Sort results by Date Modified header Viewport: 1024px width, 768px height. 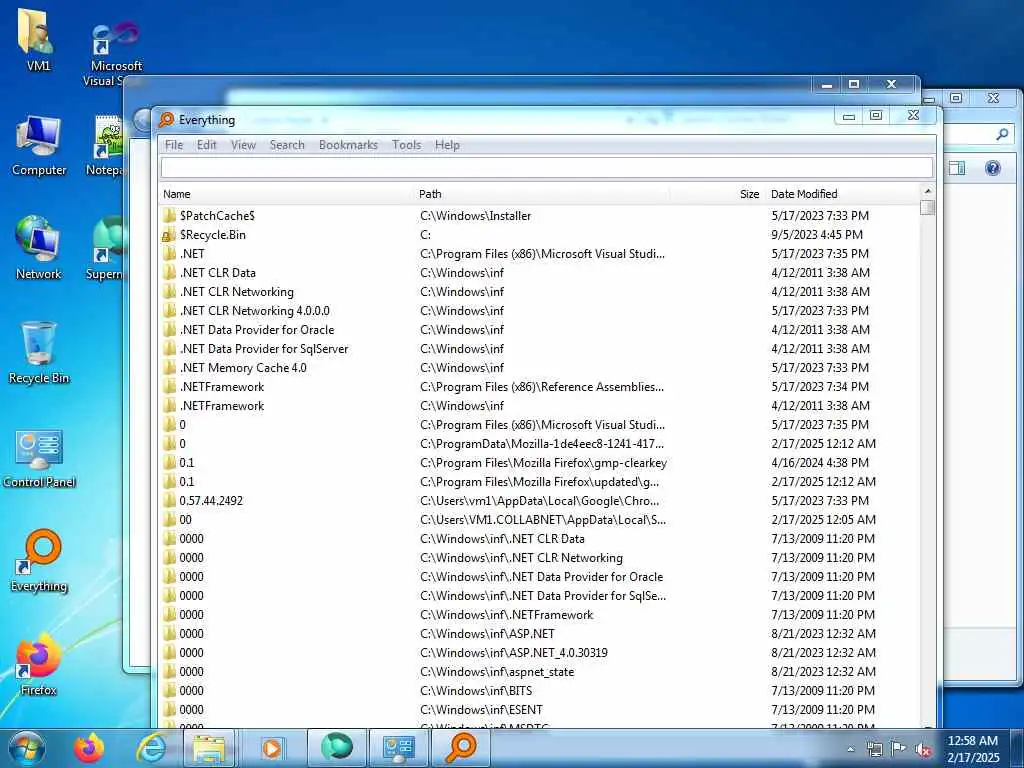(842, 194)
